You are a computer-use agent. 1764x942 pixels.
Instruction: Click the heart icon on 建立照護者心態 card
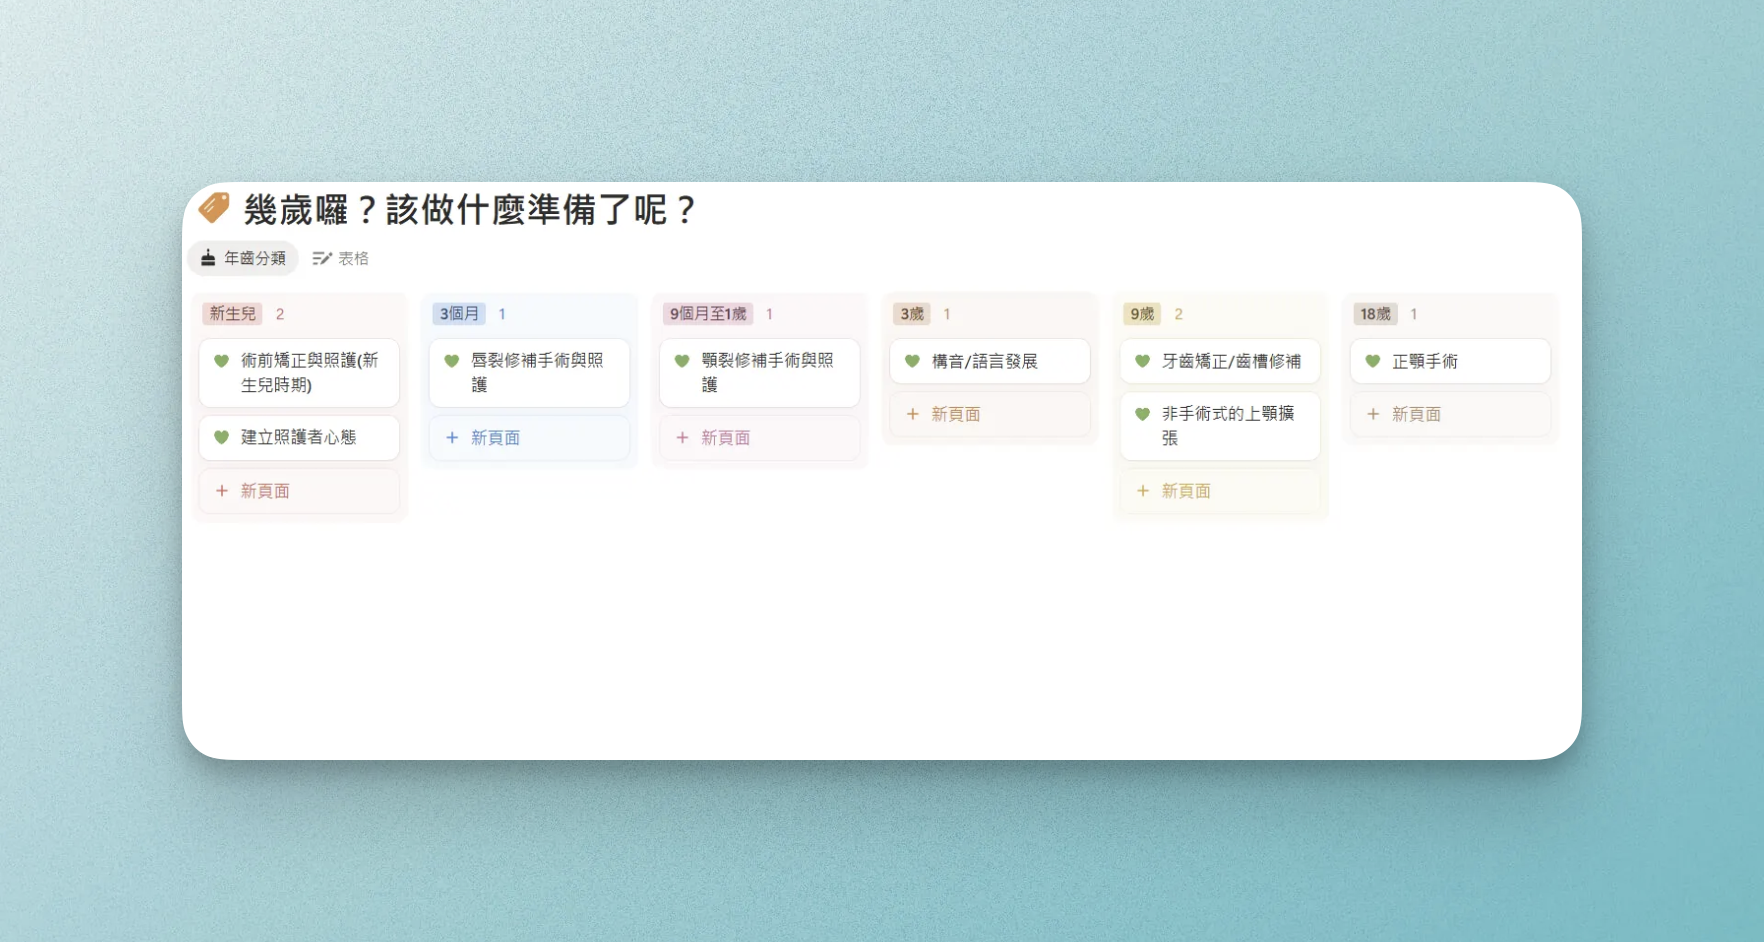[222, 437]
